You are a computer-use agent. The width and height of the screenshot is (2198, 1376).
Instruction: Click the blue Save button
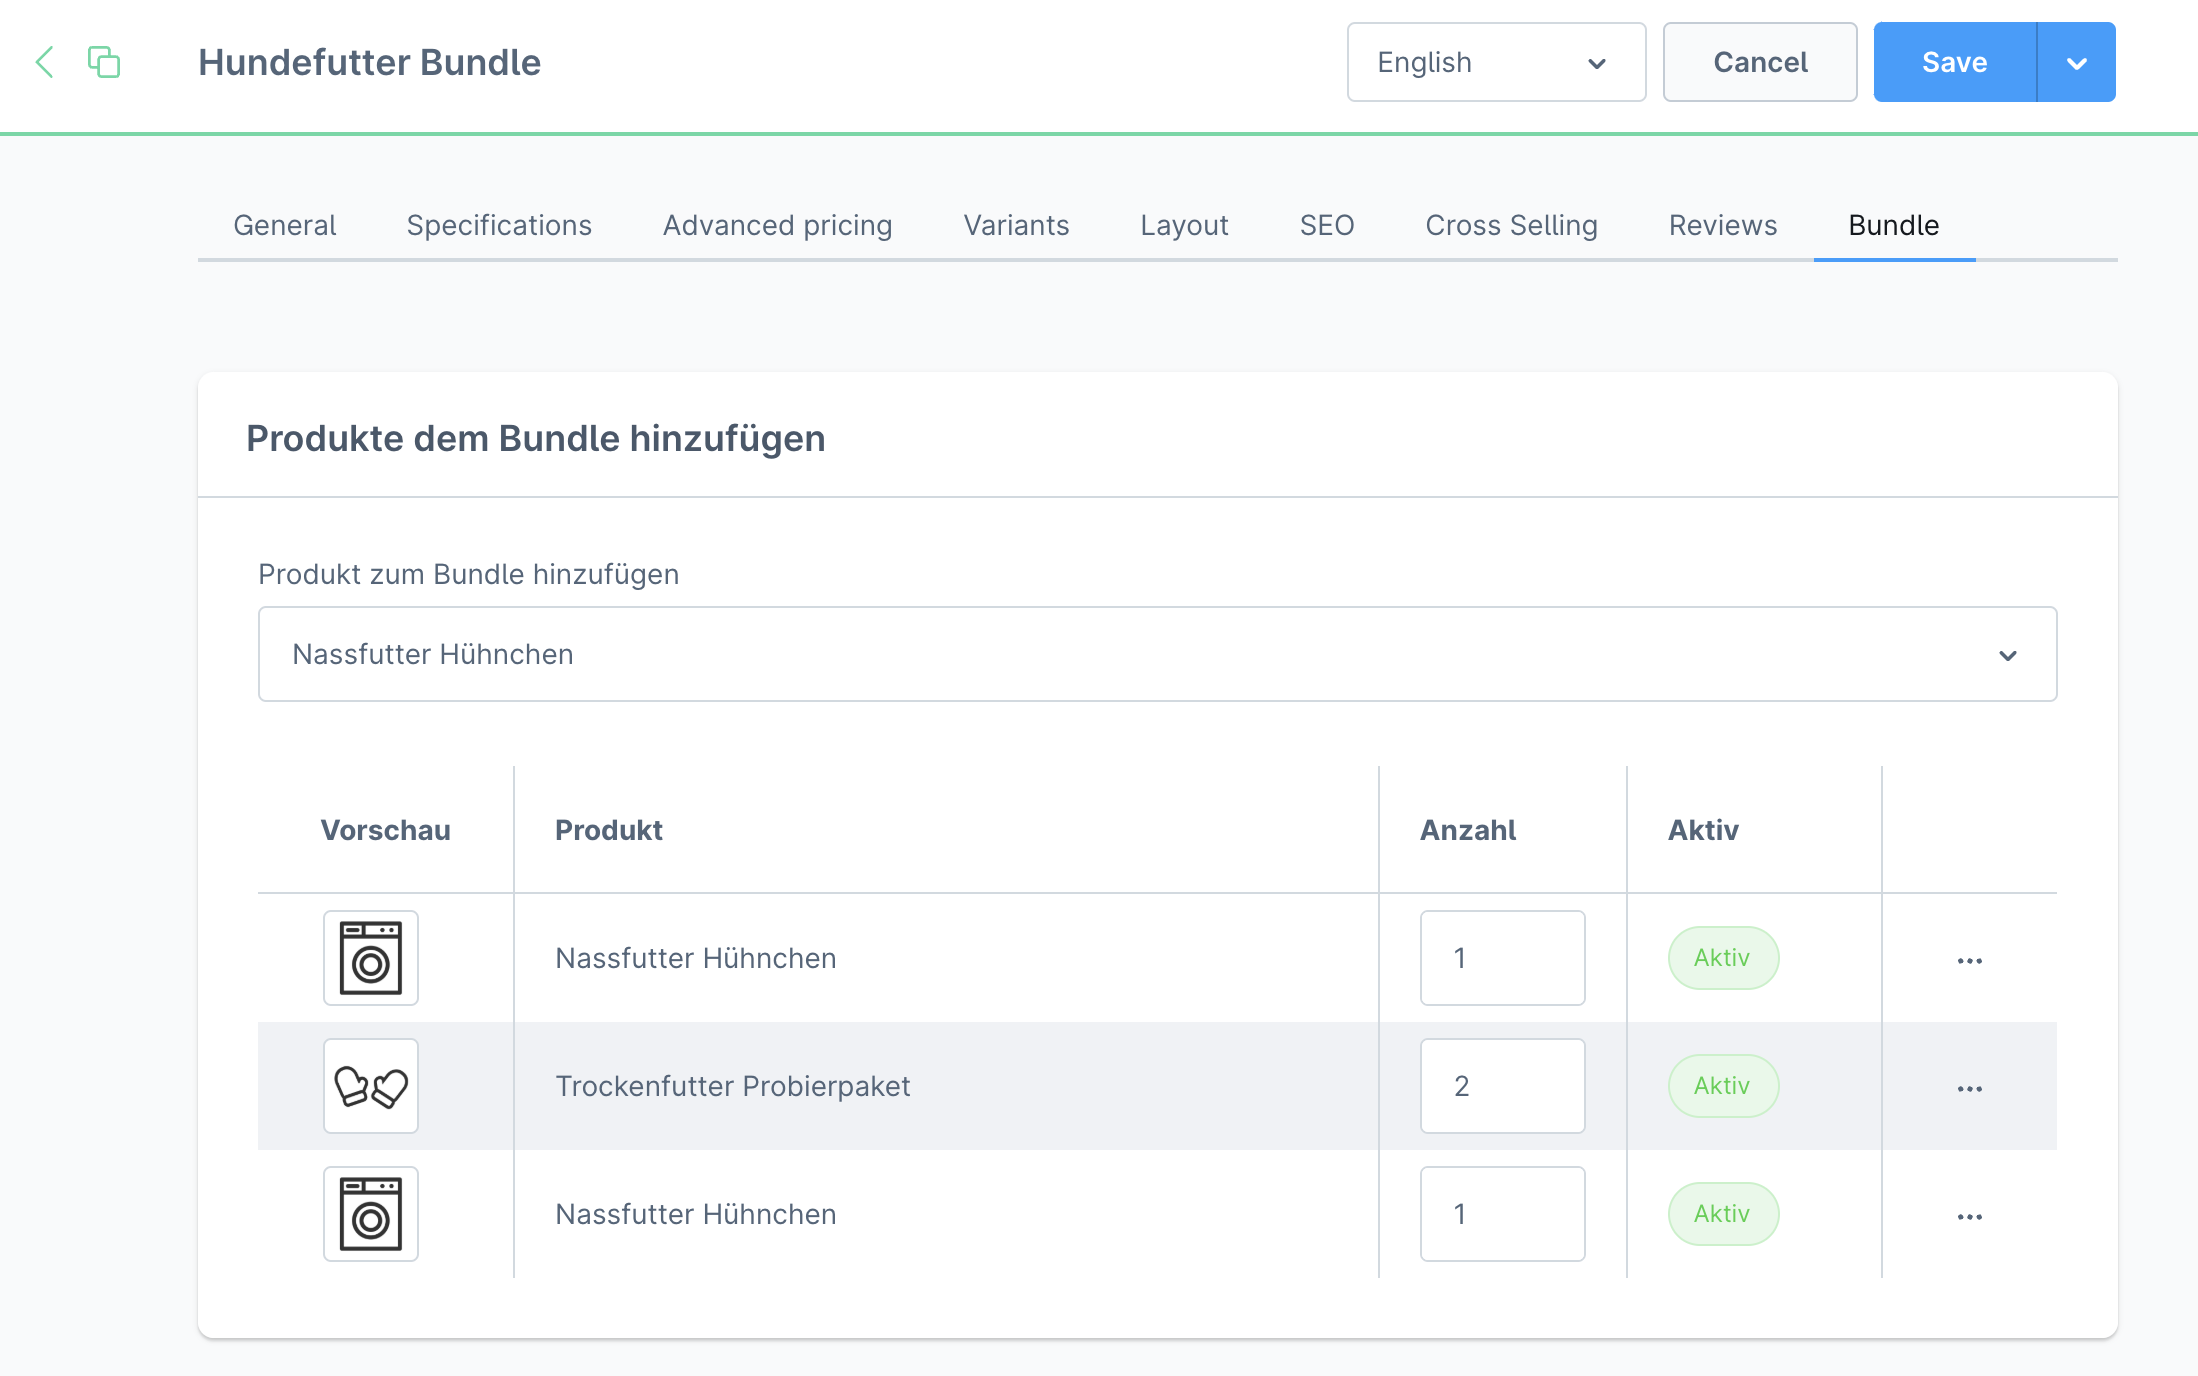coord(1954,62)
